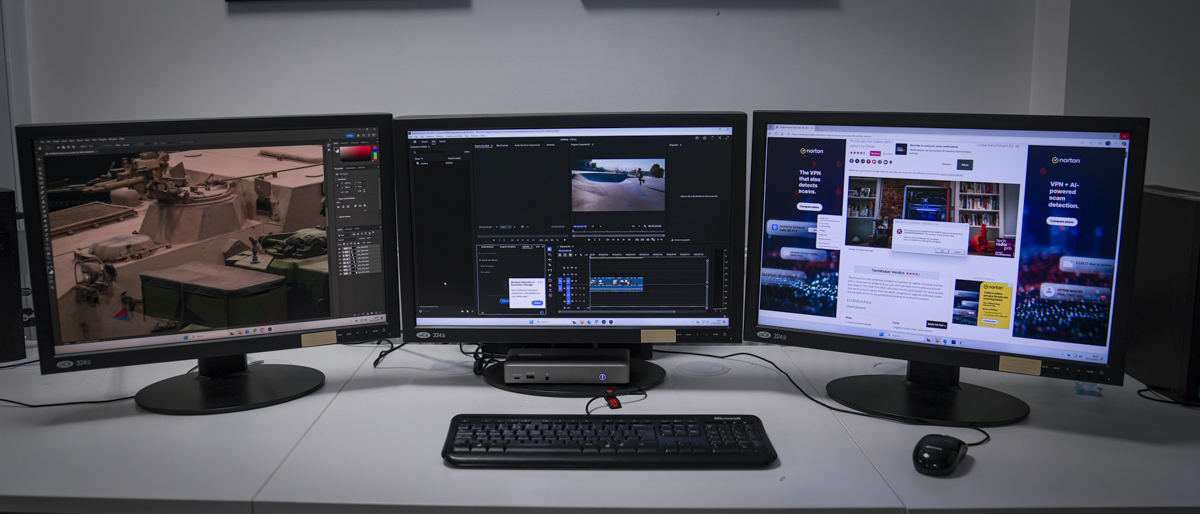The width and height of the screenshot is (1200, 514).
Task: Click OK in the error dialog
Action: coord(941,251)
